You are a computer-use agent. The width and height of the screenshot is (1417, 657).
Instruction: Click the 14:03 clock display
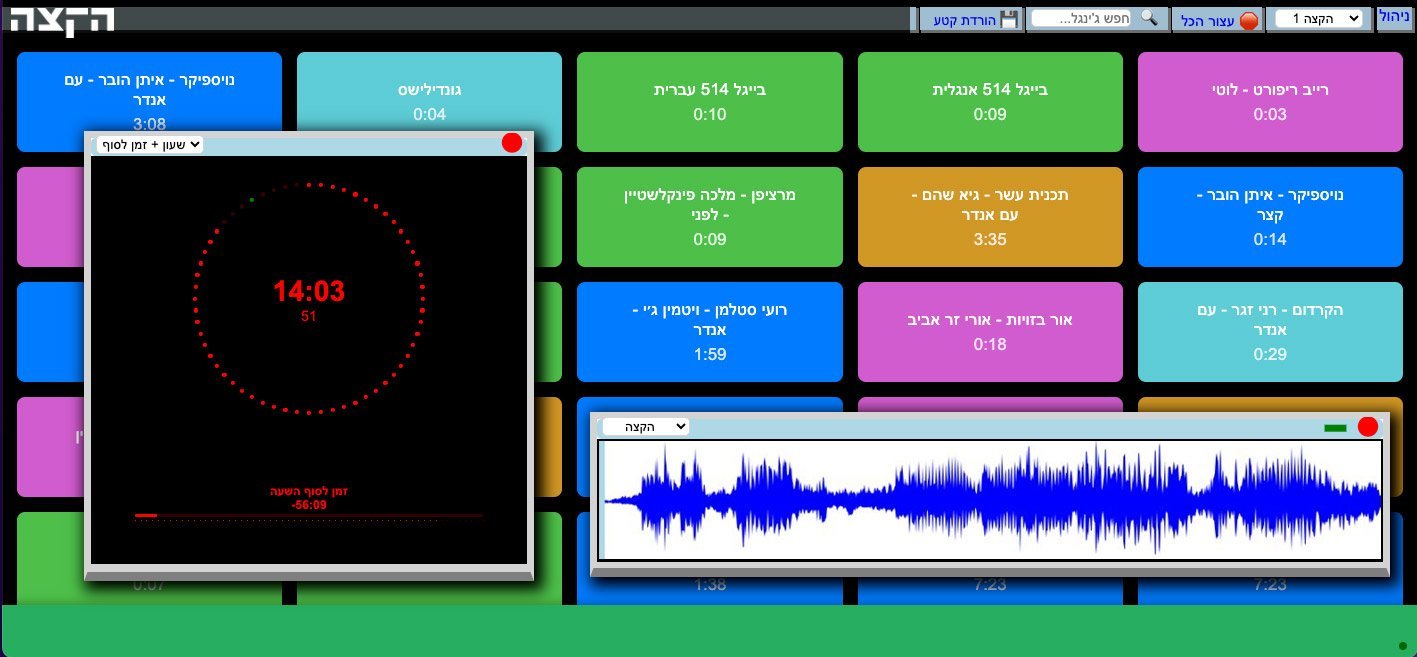(x=309, y=292)
